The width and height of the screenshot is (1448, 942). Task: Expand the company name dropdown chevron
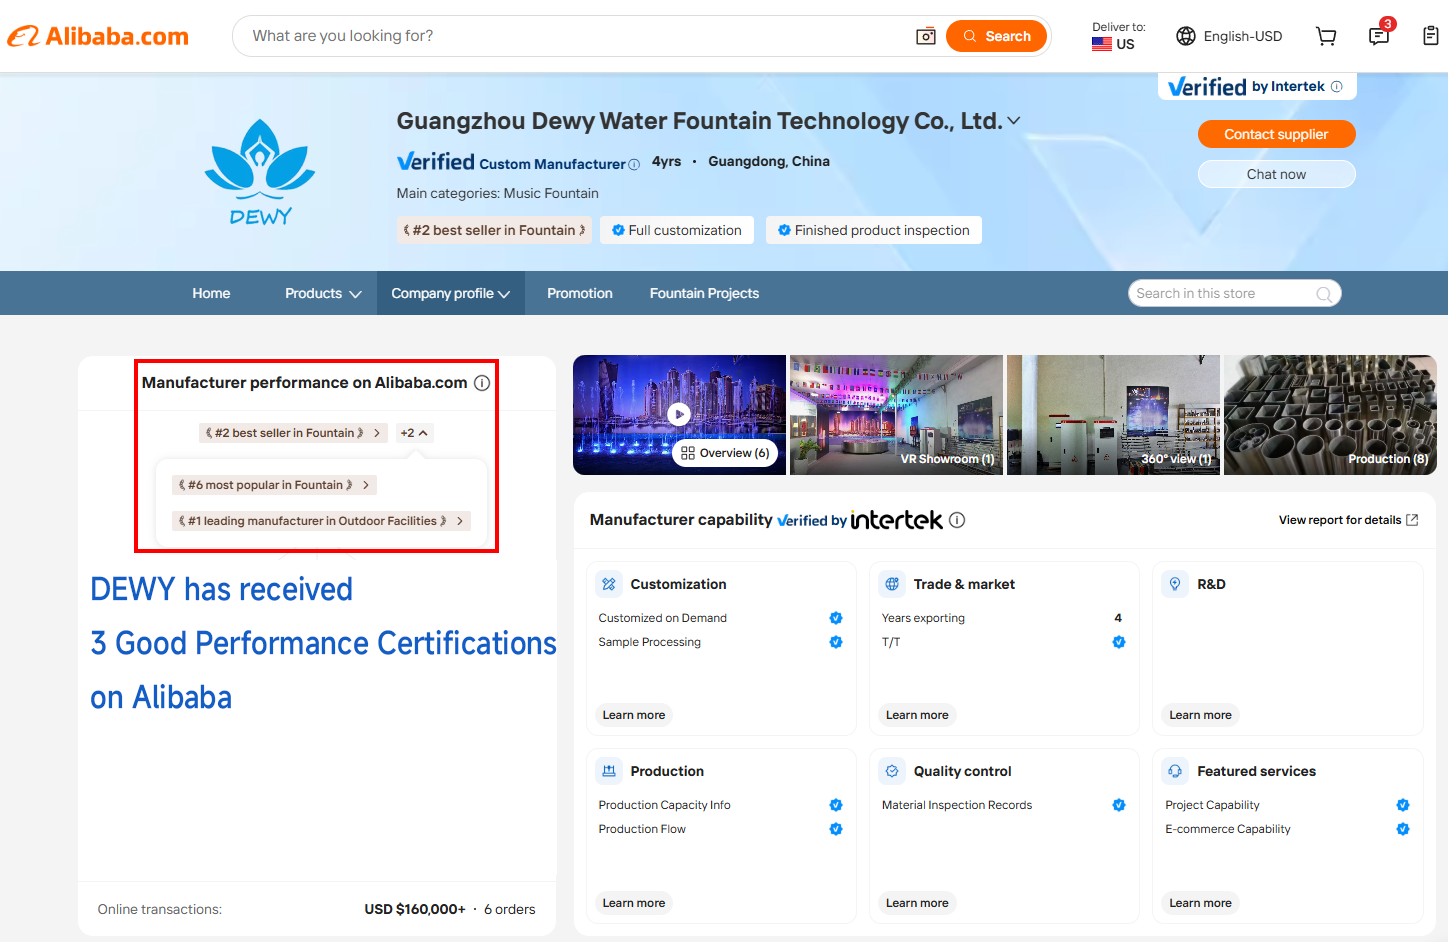pos(1014,121)
